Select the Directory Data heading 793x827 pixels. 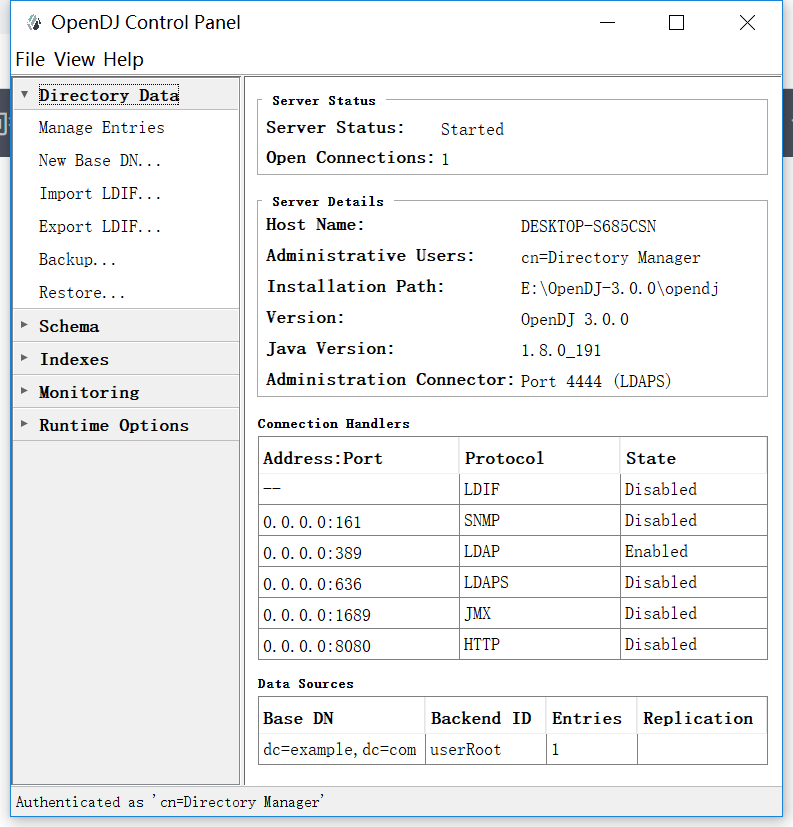[x=109, y=95]
